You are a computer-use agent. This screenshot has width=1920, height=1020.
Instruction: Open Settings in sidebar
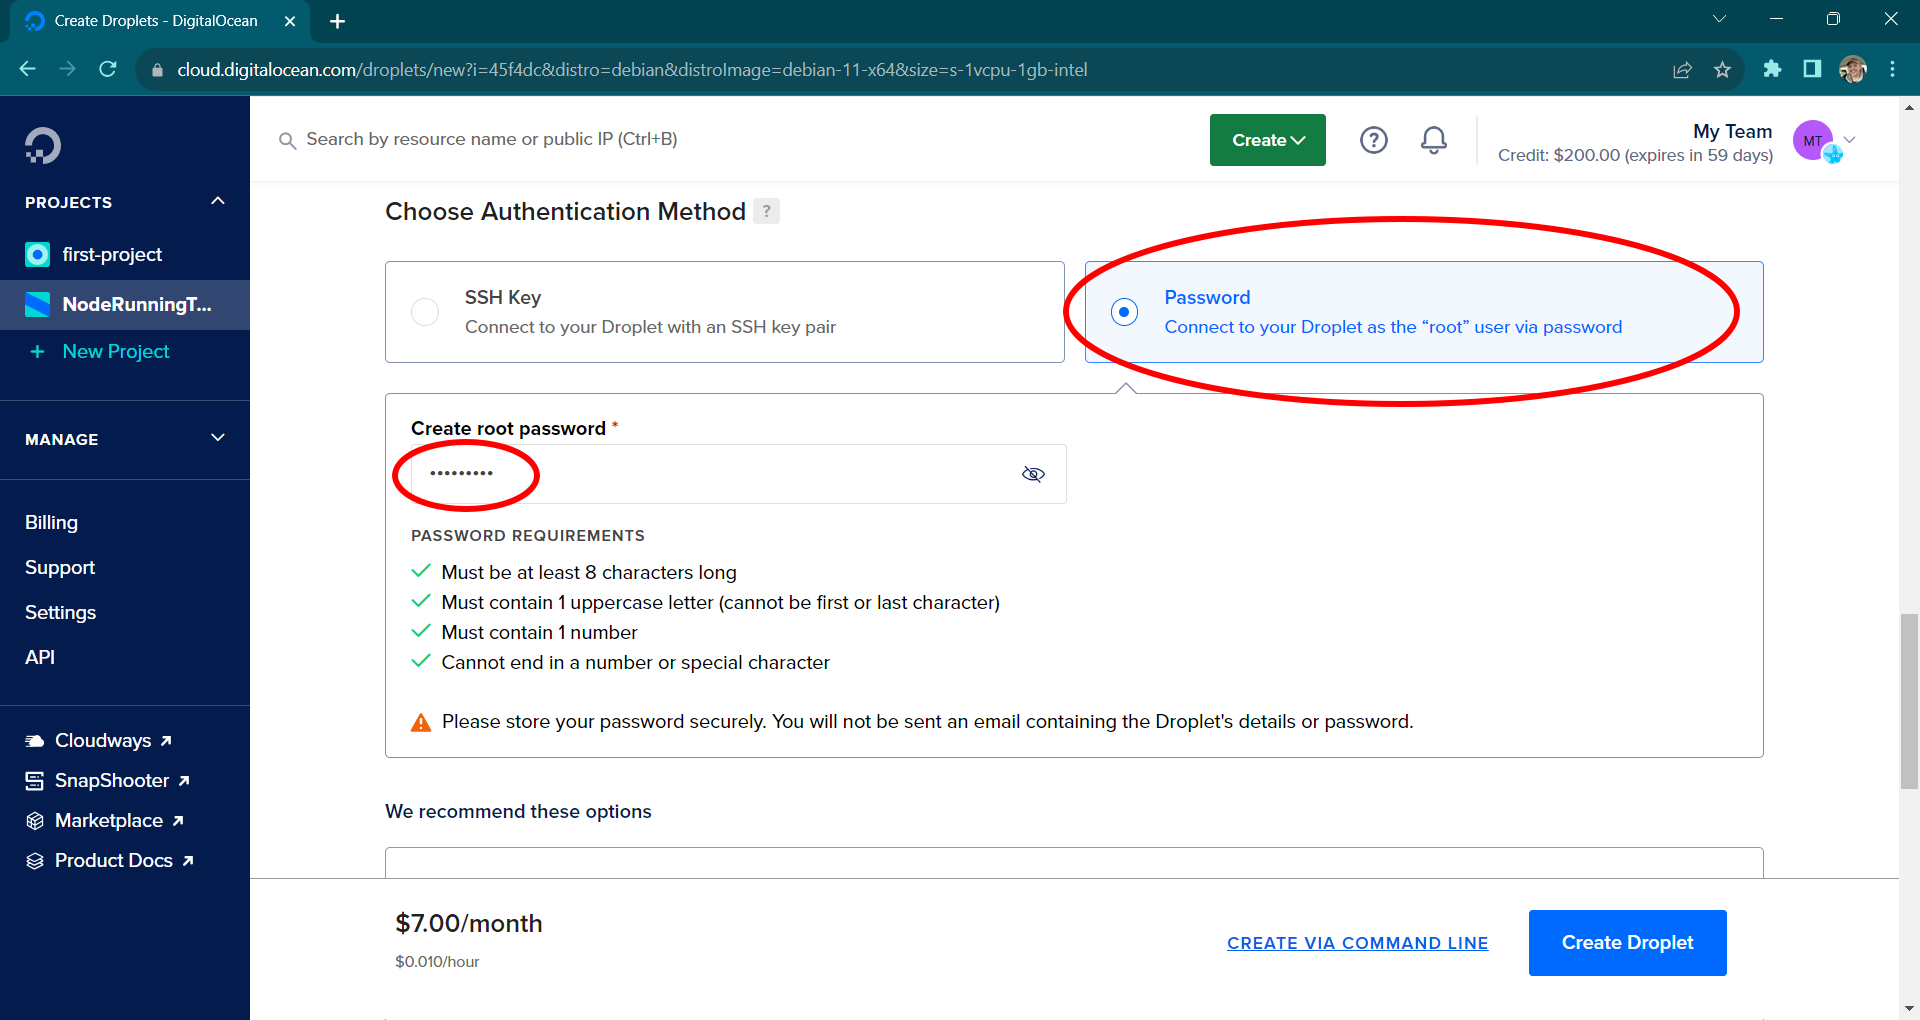(x=60, y=612)
